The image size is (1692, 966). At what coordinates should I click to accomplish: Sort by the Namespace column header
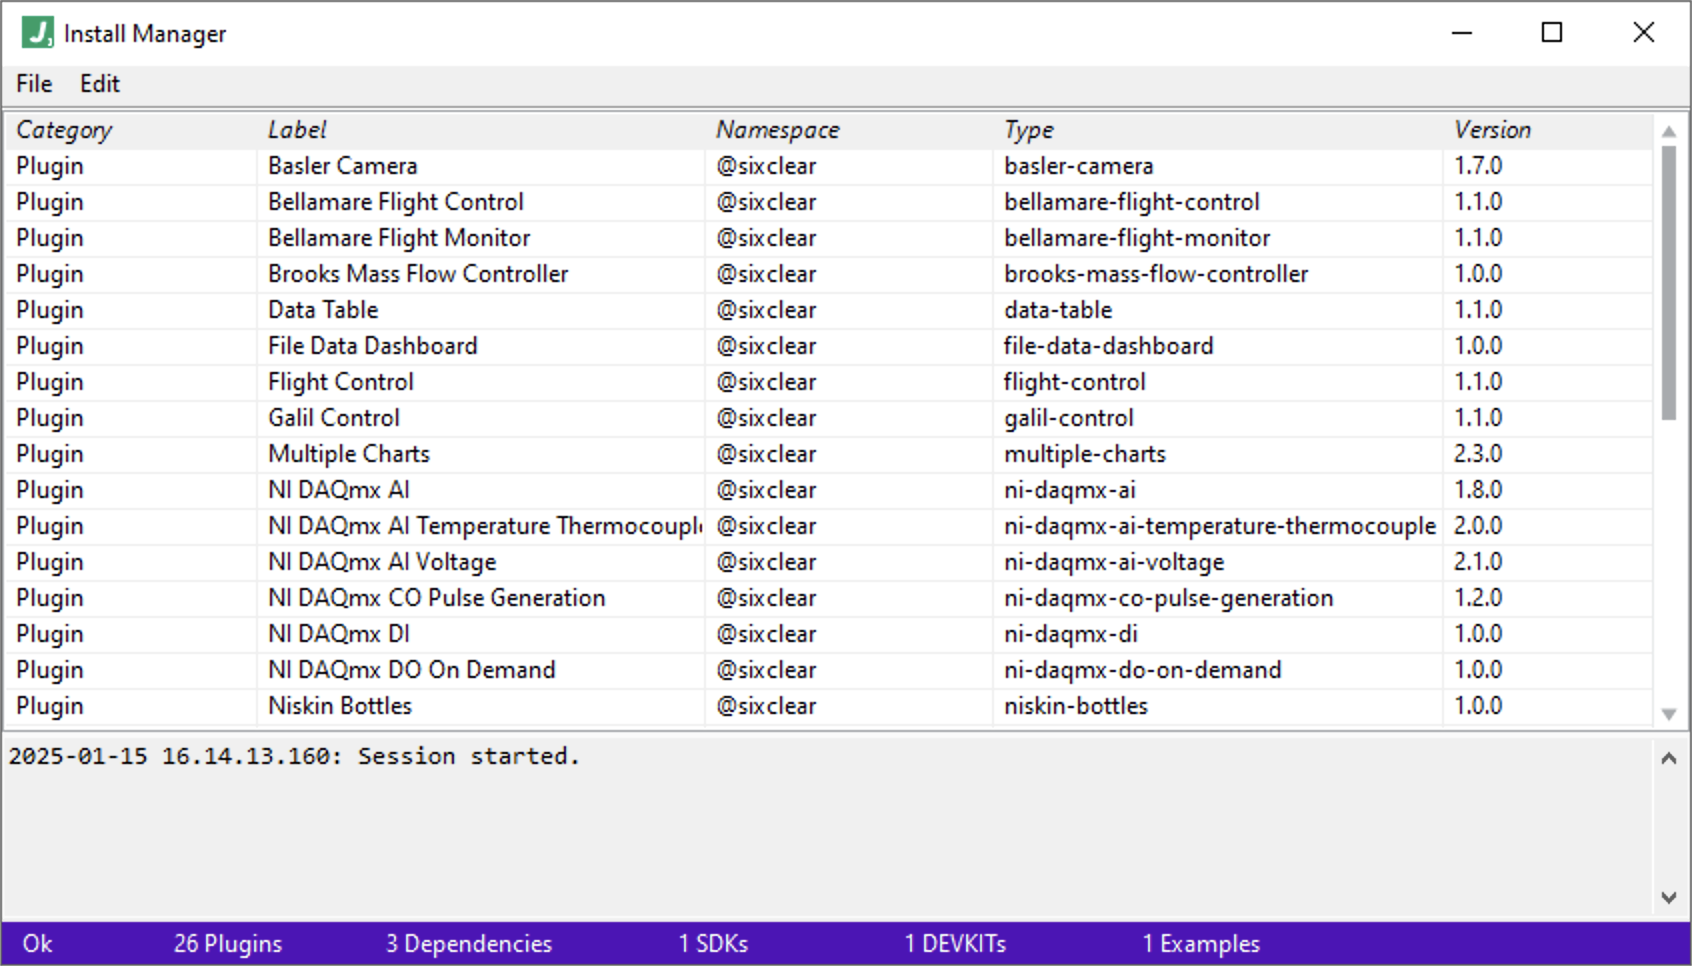pyautogui.click(x=778, y=130)
